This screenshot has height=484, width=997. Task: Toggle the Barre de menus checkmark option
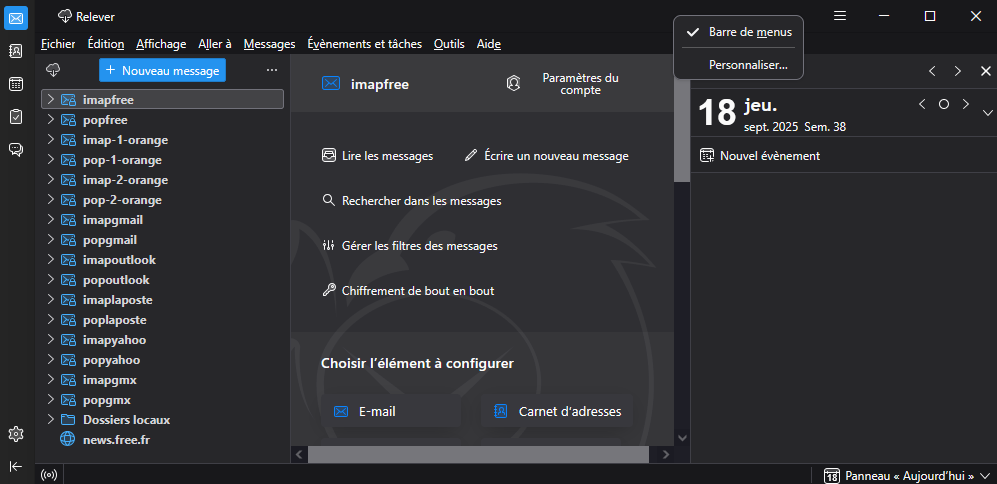[739, 32]
